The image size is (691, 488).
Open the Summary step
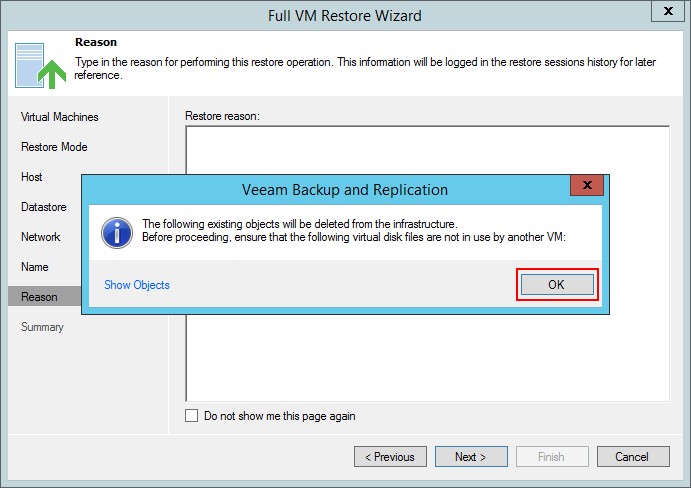(42, 327)
